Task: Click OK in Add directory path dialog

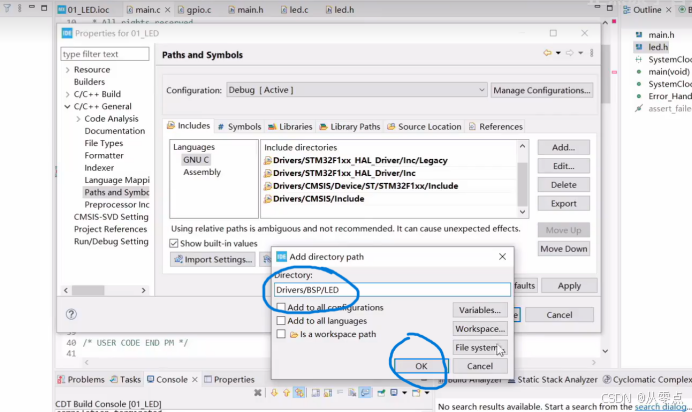Action: point(421,366)
